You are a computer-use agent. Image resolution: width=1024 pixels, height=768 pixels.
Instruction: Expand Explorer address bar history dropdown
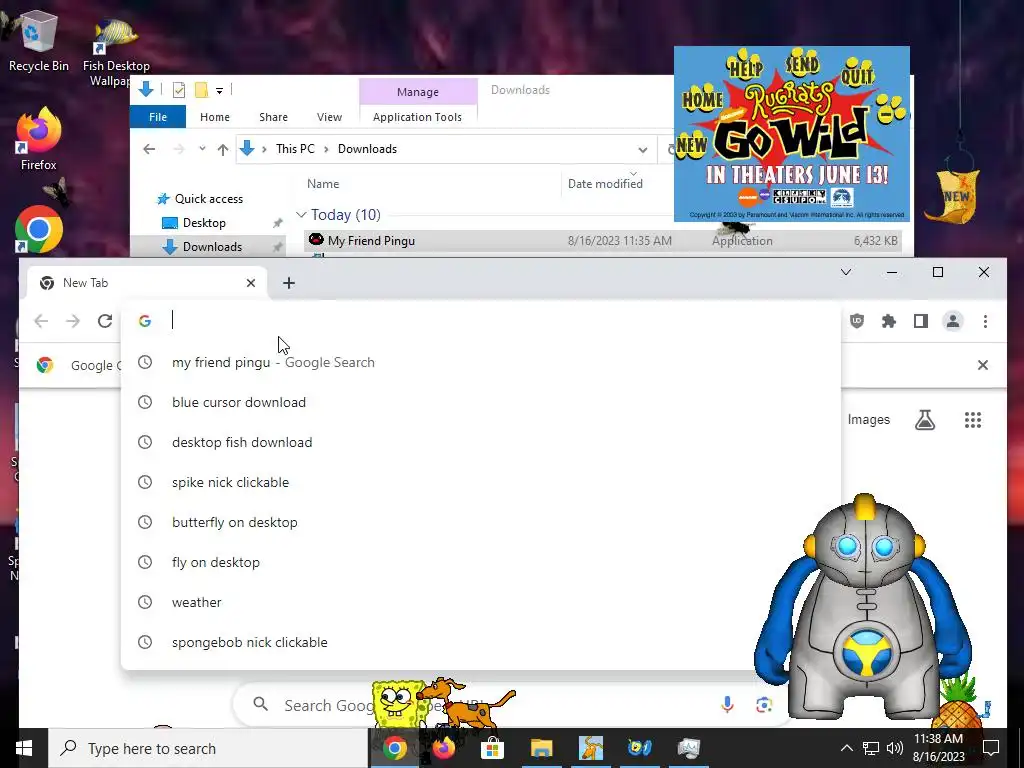[643, 150]
